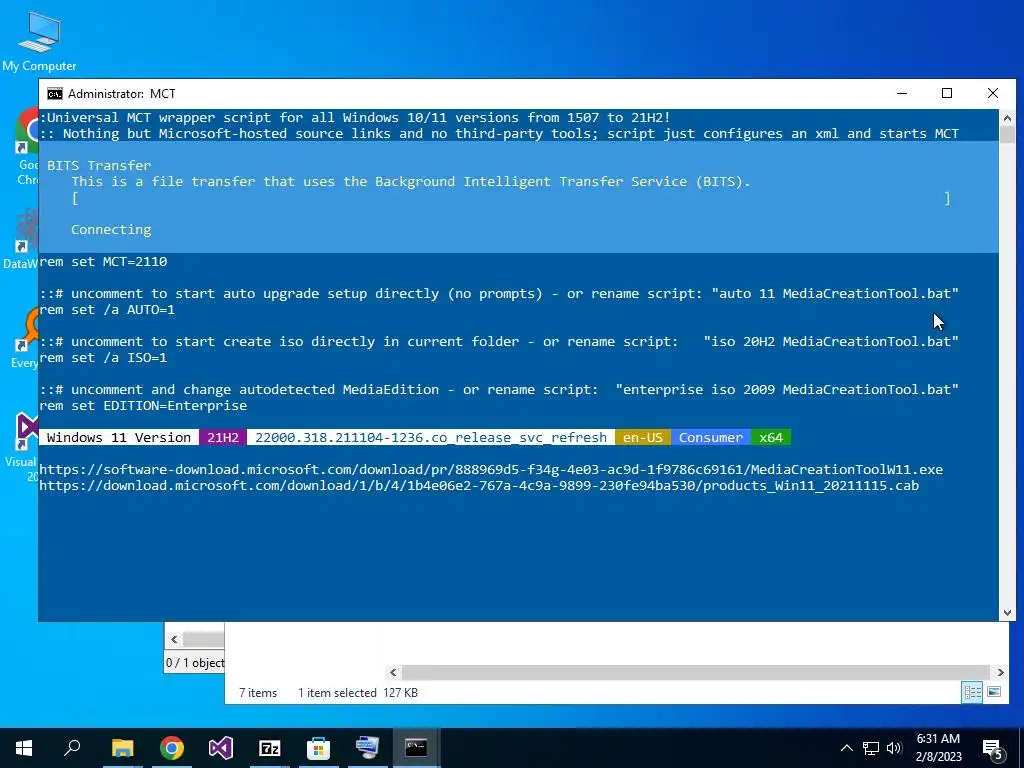Click the 'Connecting' status text
This screenshot has height=768, width=1024.
pos(111,230)
